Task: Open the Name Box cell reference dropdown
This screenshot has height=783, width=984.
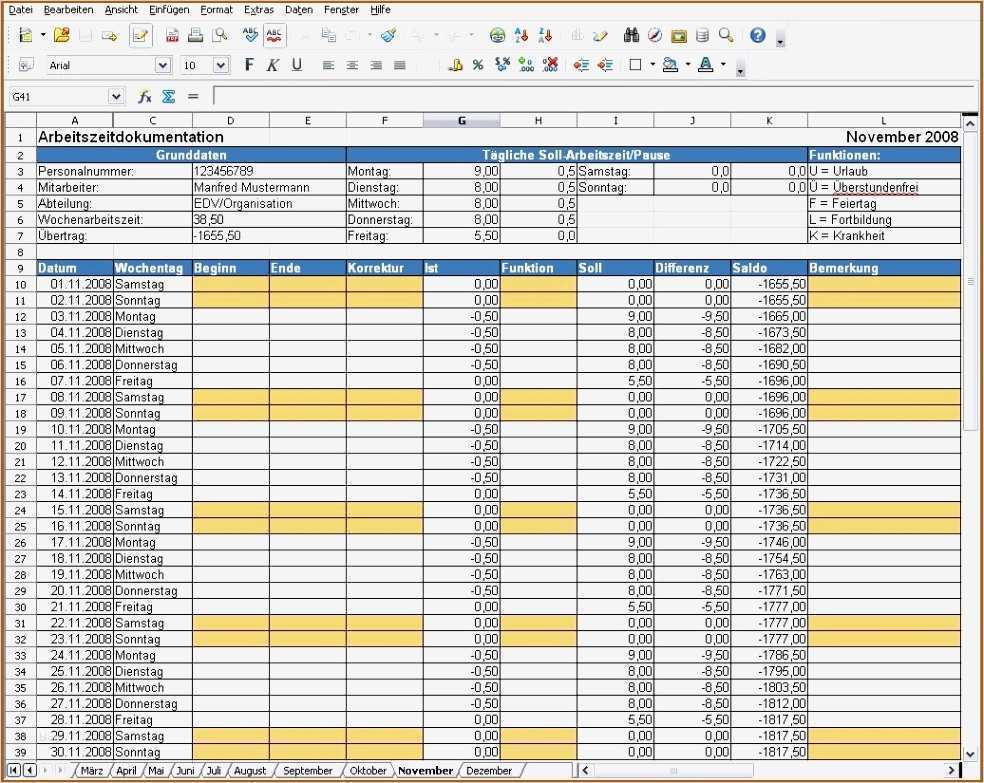Action: point(116,97)
